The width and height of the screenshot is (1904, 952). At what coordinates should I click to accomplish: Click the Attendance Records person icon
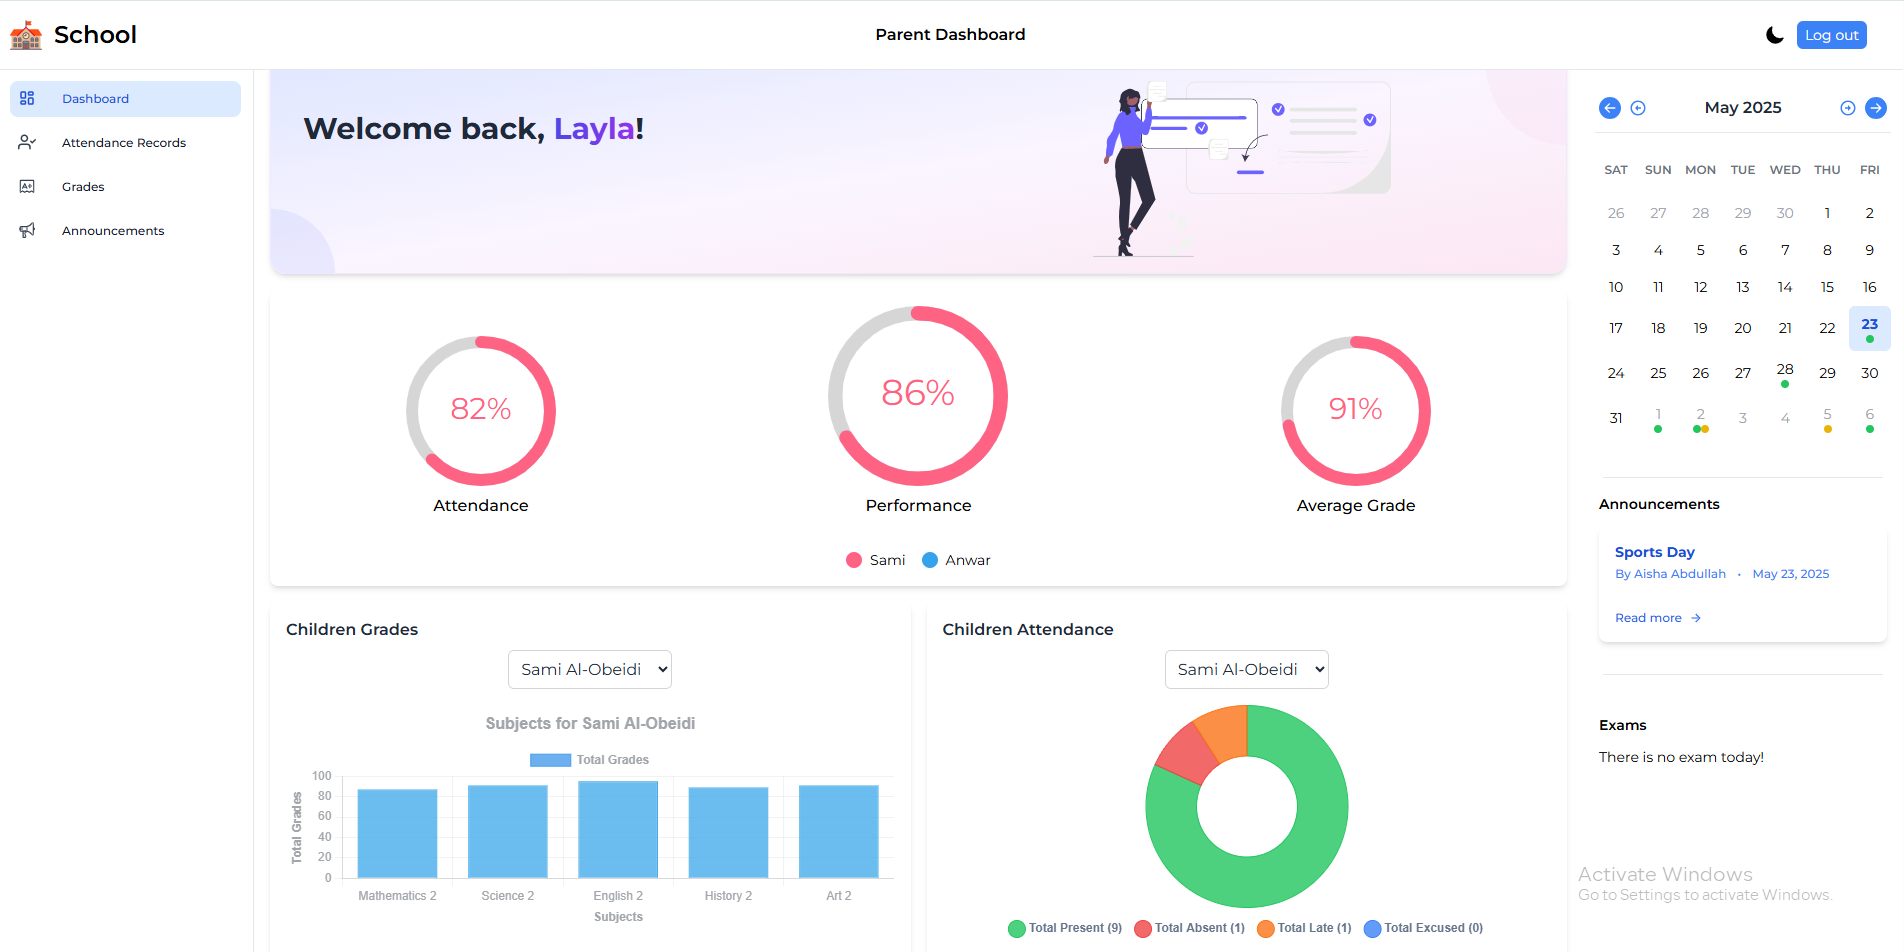pyautogui.click(x=27, y=142)
